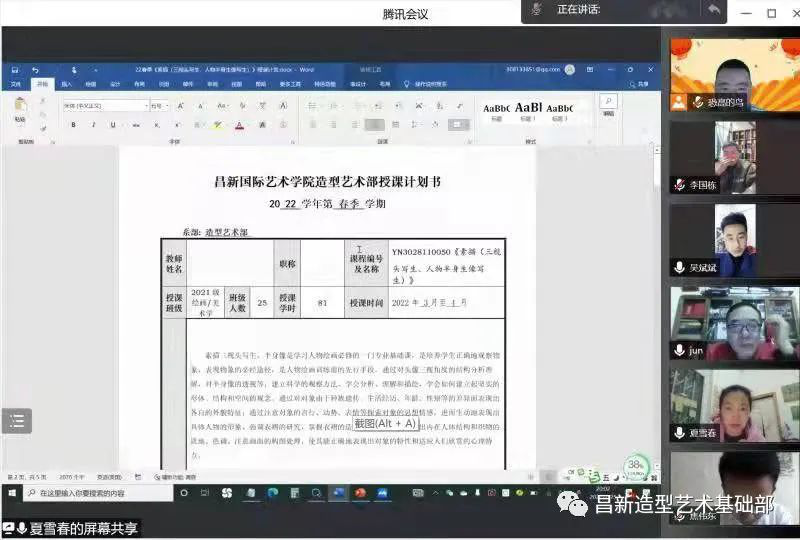
Task: Click the Word save icon in title bar
Action: 14,70
